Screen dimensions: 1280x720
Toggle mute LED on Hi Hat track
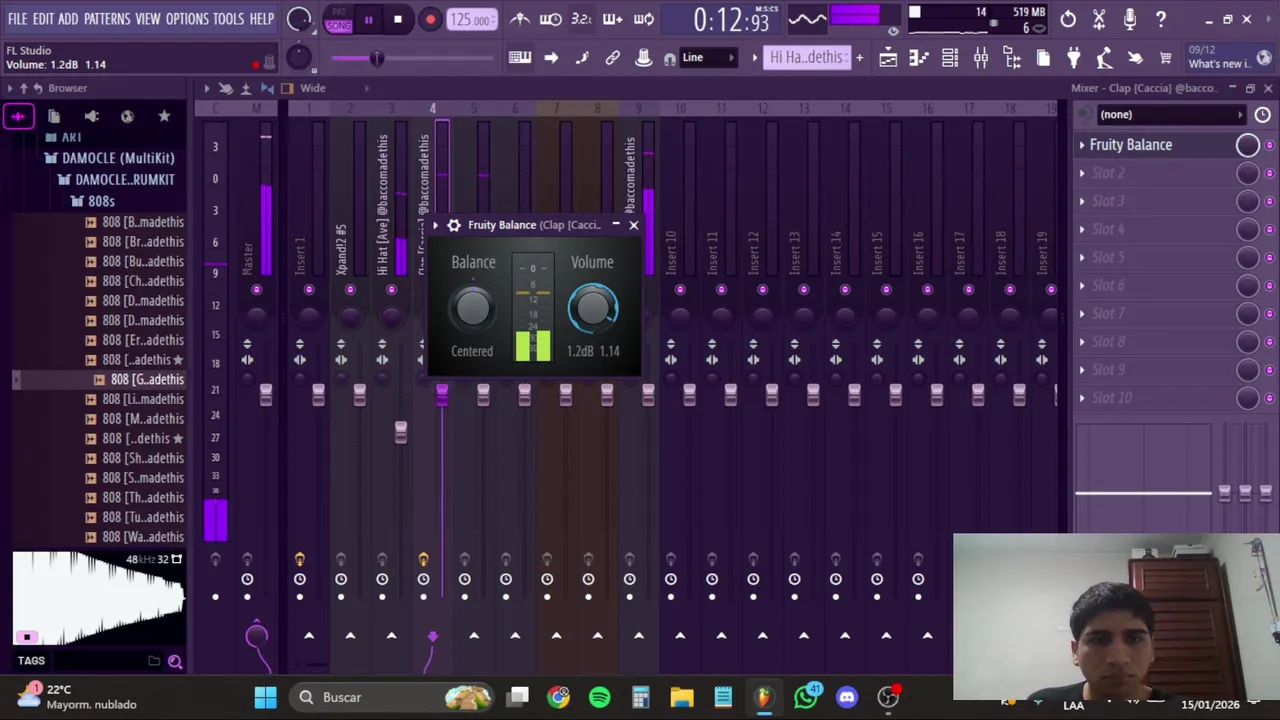[x=391, y=290]
